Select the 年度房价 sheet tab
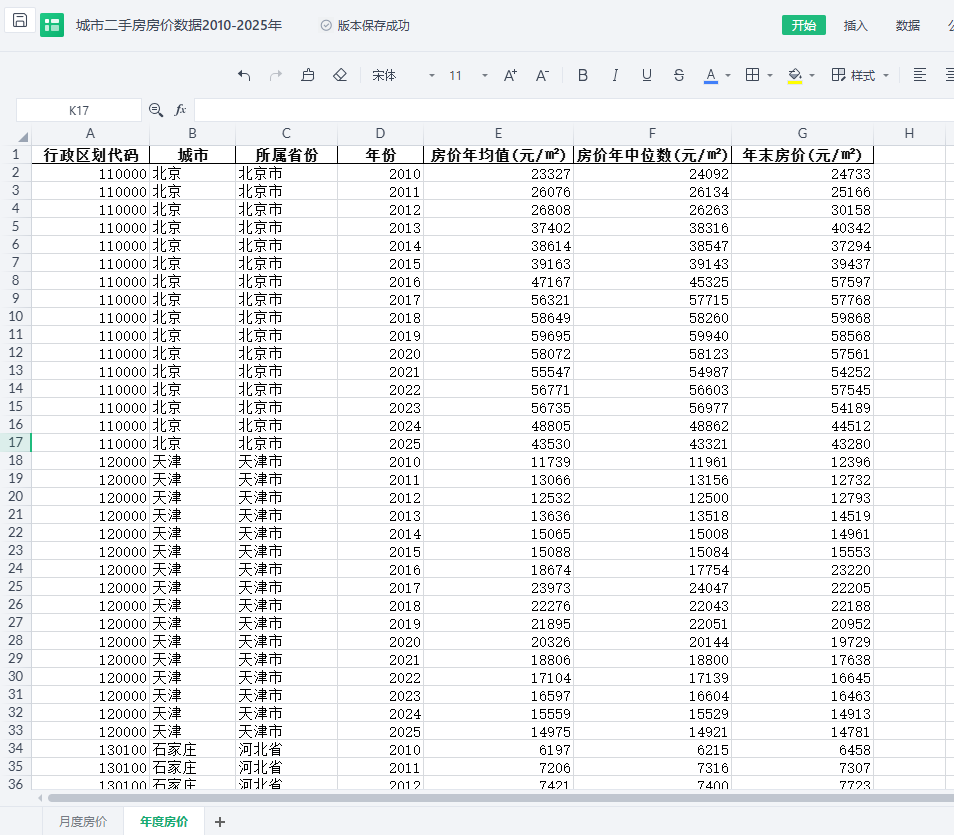Image resolution: width=954 pixels, height=835 pixels. tap(164, 822)
